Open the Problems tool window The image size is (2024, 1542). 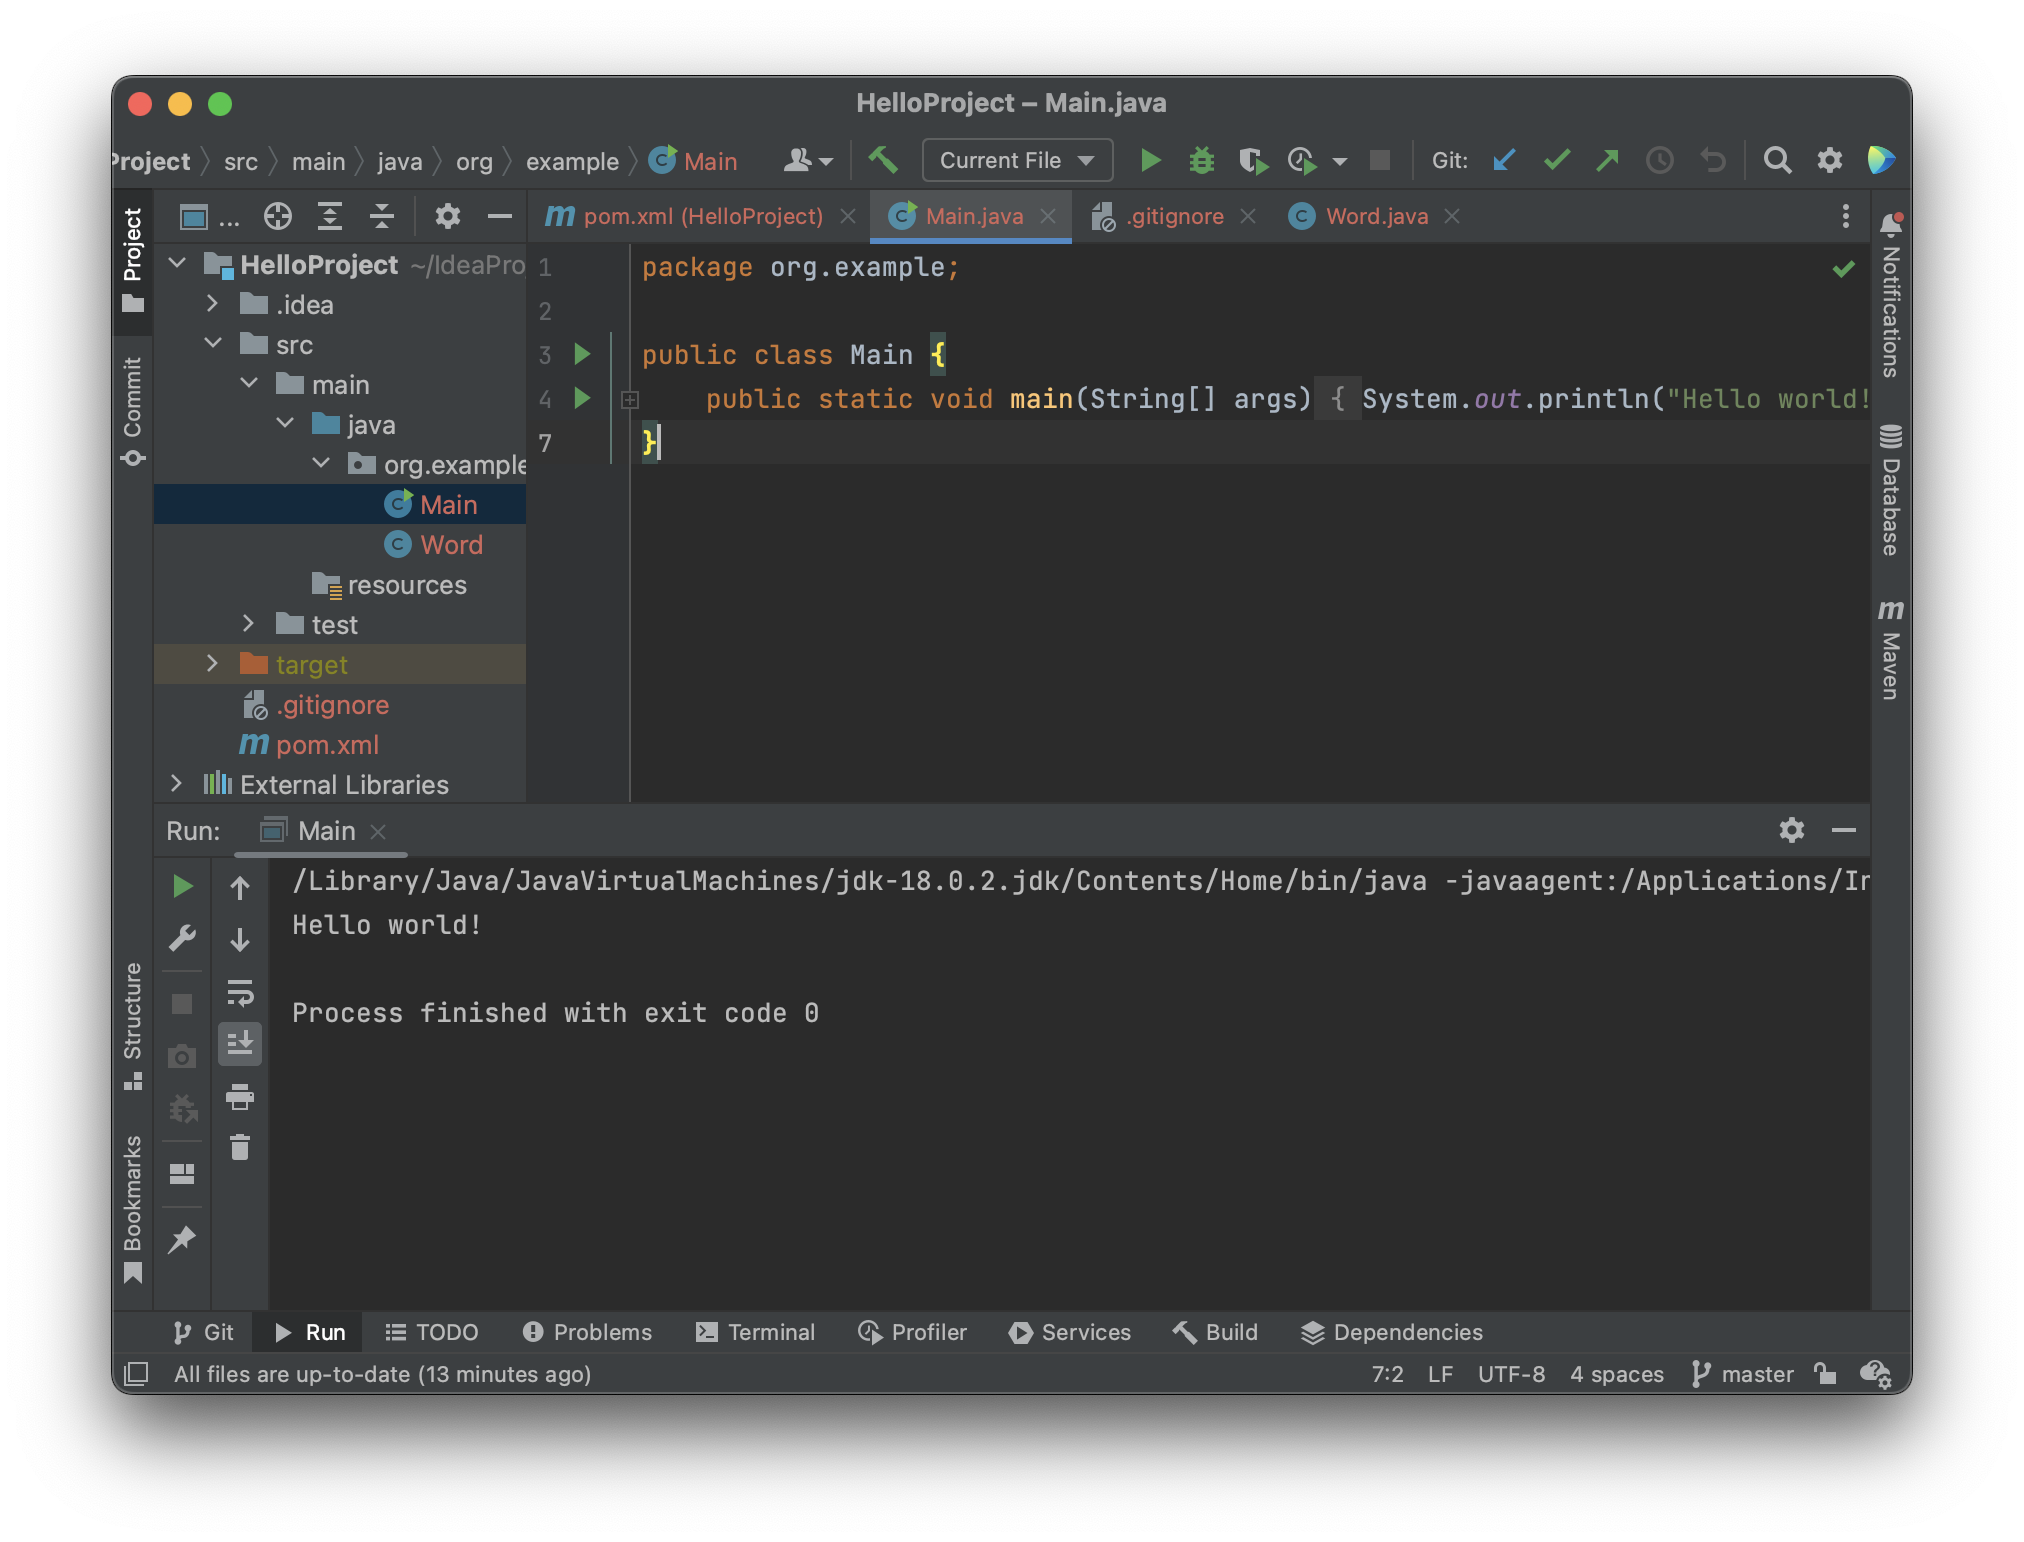coord(588,1332)
